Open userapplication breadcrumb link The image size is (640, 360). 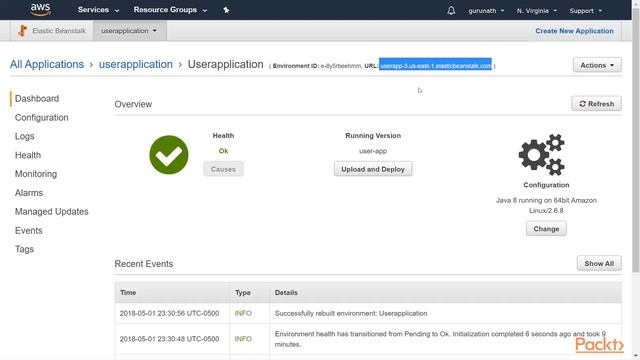tap(136, 64)
